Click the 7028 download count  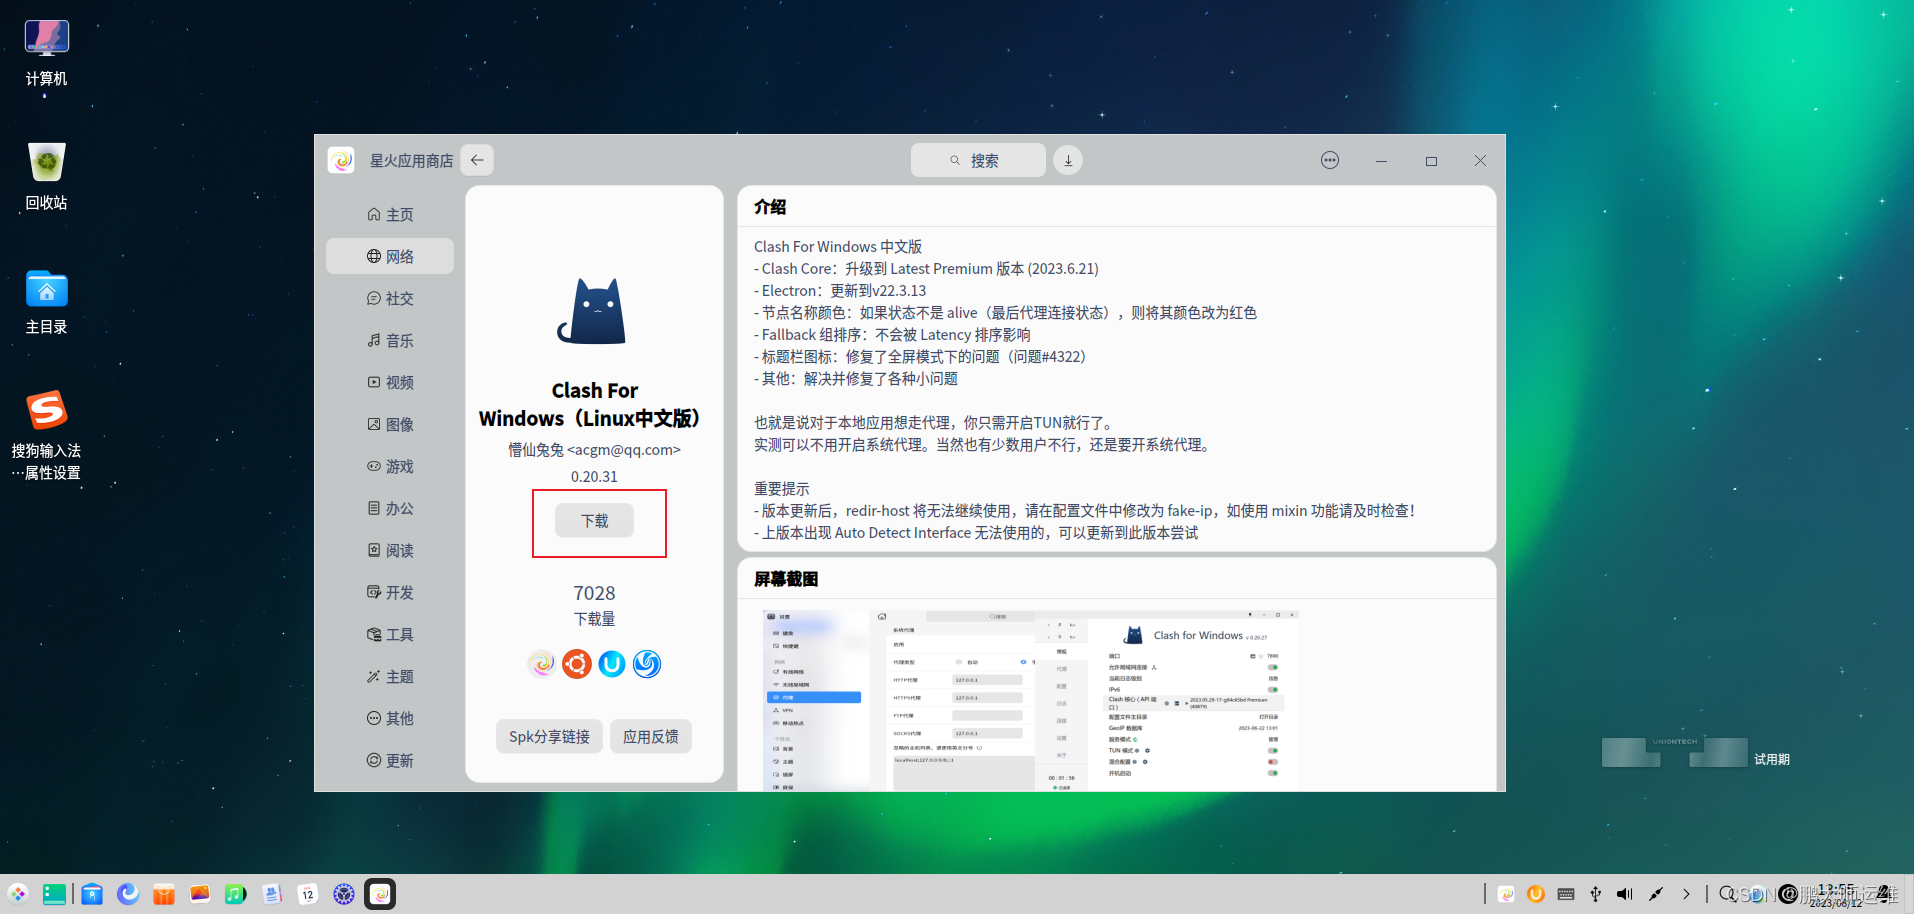[x=594, y=593]
